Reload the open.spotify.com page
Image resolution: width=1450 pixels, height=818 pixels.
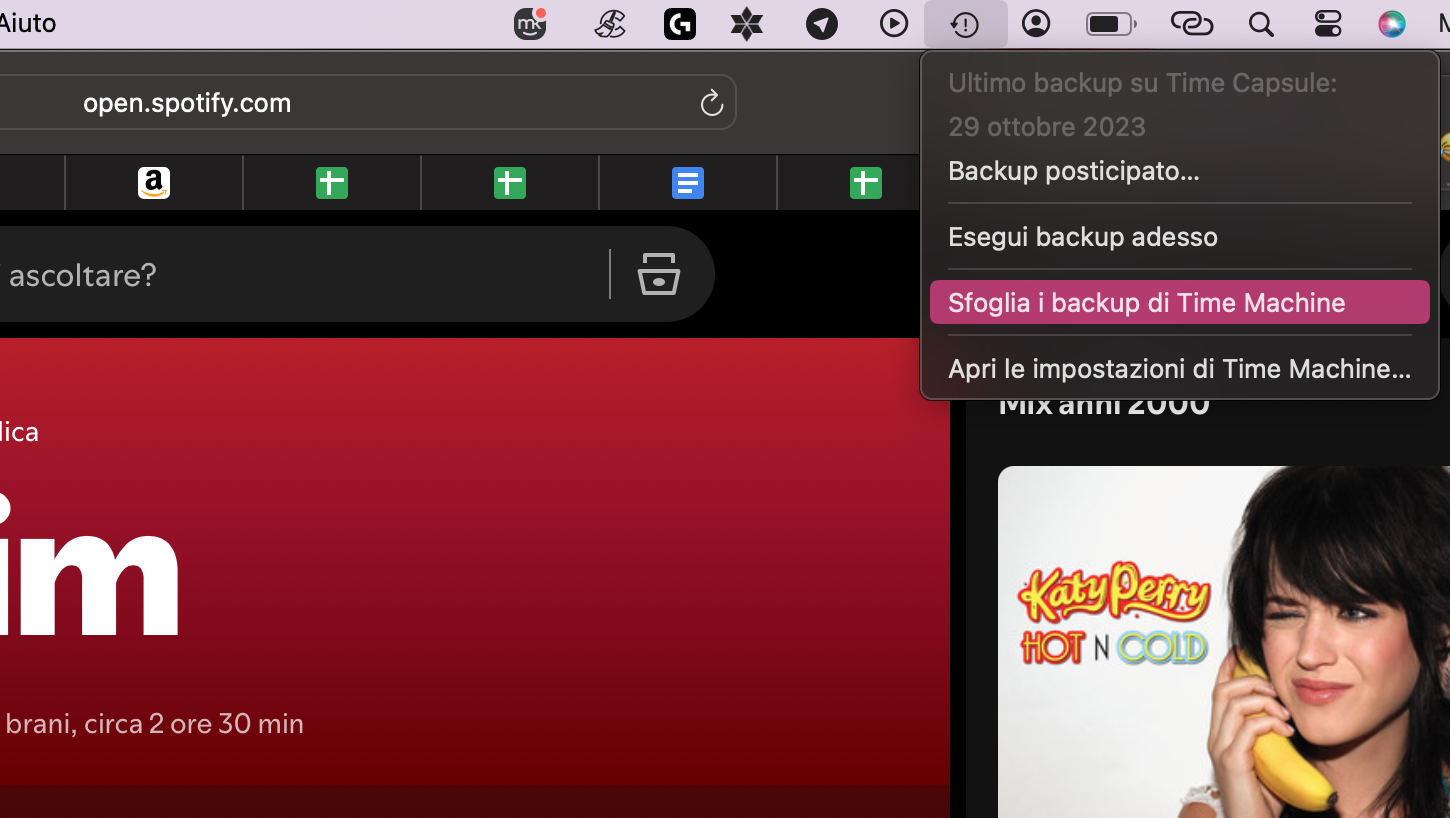711,102
